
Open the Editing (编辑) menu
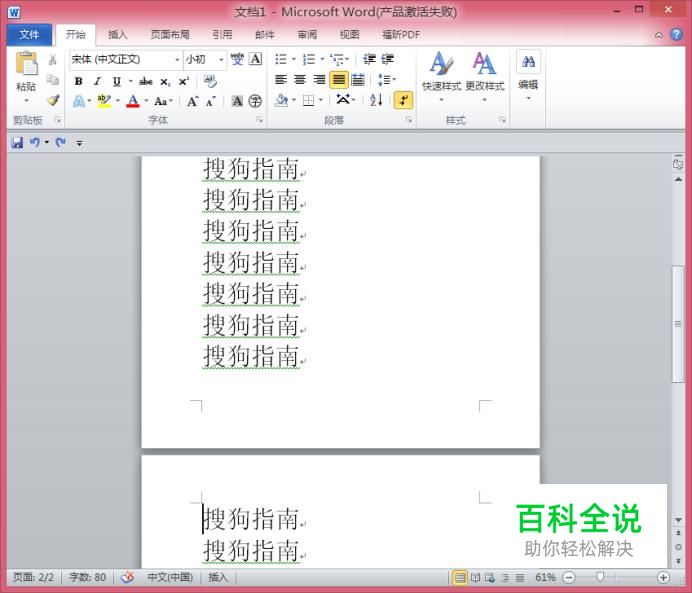pos(528,76)
